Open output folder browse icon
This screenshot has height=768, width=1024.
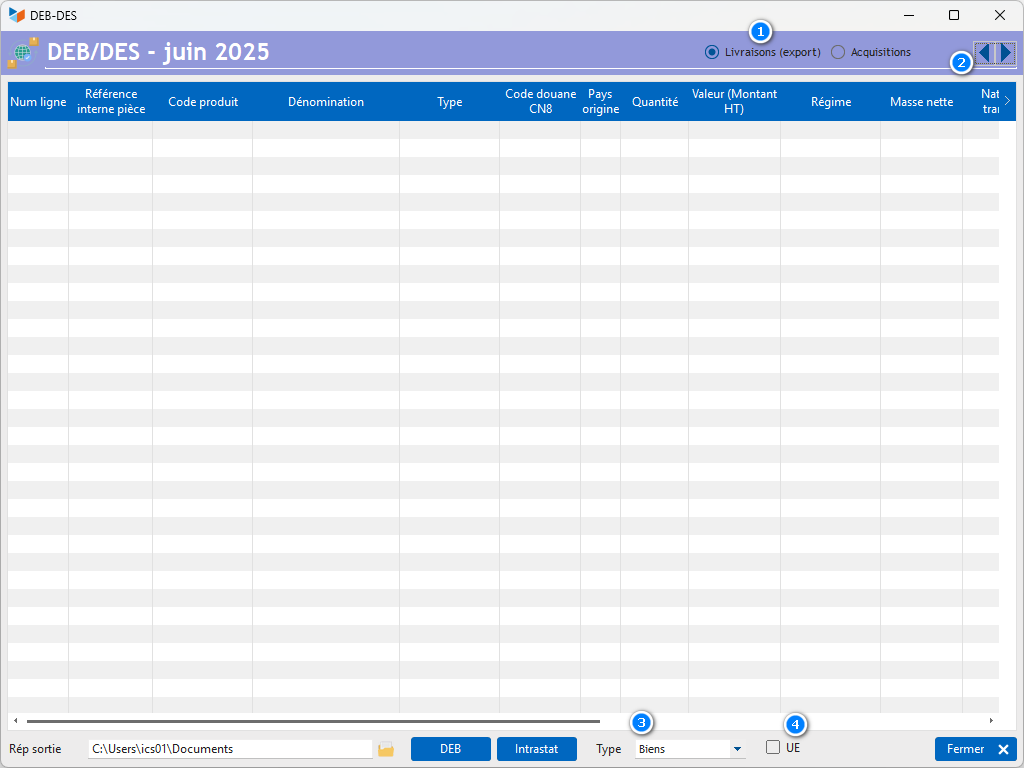click(x=386, y=749)
